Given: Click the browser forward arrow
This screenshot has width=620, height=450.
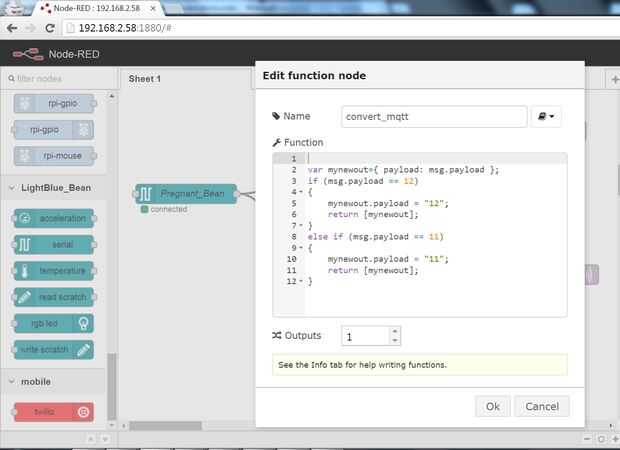Looking at the screenshot, I should pos(30,28).
